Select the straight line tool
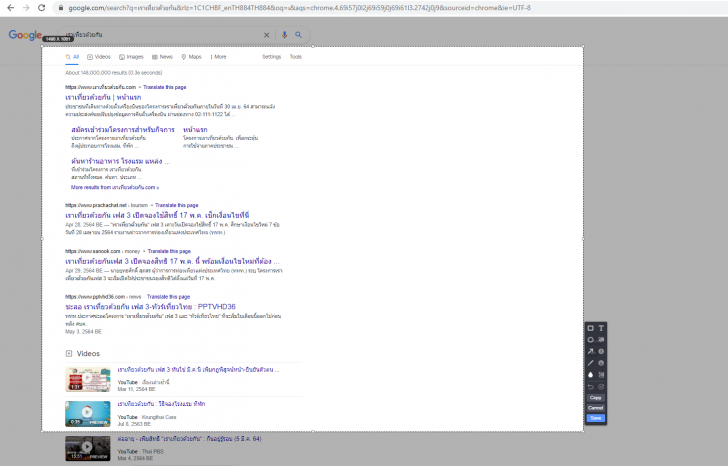Viewport: 728px width, 466px height. pyautogui.click(x=591, y=363)
